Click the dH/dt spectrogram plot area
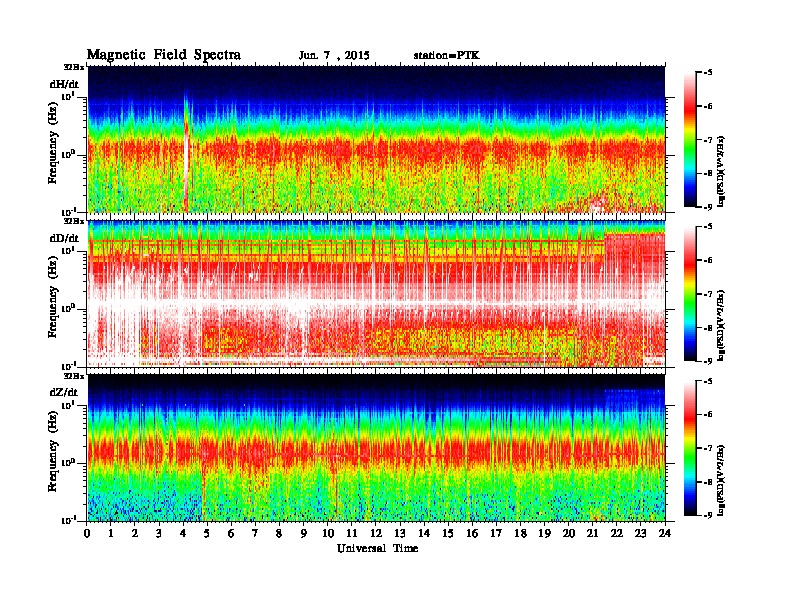Screen dimensions: 792x612 coord(376,139)
